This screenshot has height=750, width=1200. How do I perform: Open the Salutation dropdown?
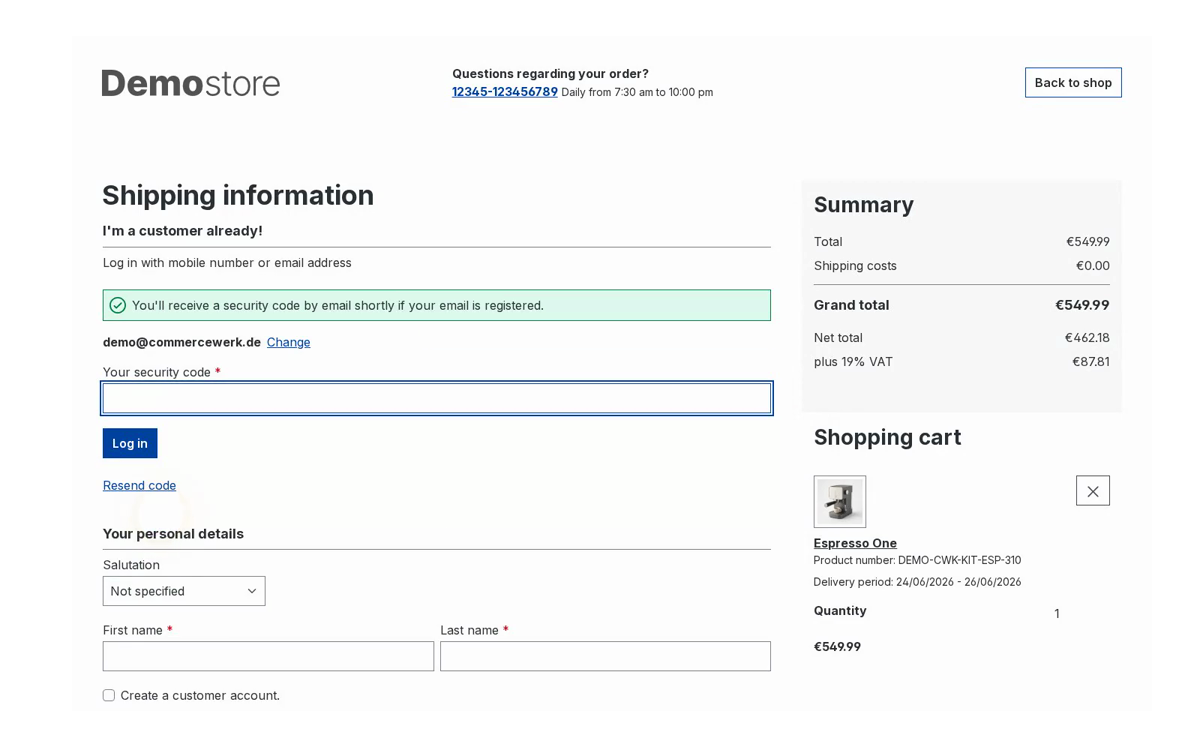pyautogui.click(x=184, y=591)
